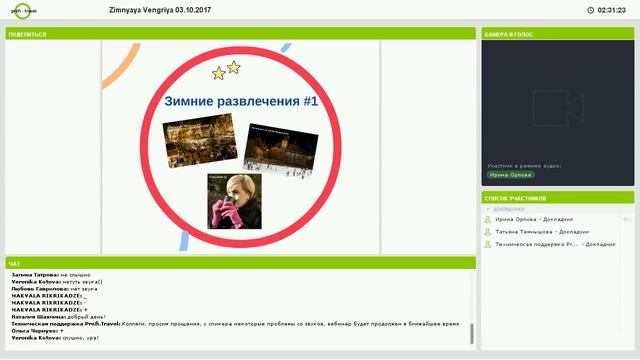Click the Камера и голос panel header

tap(558, 34)
